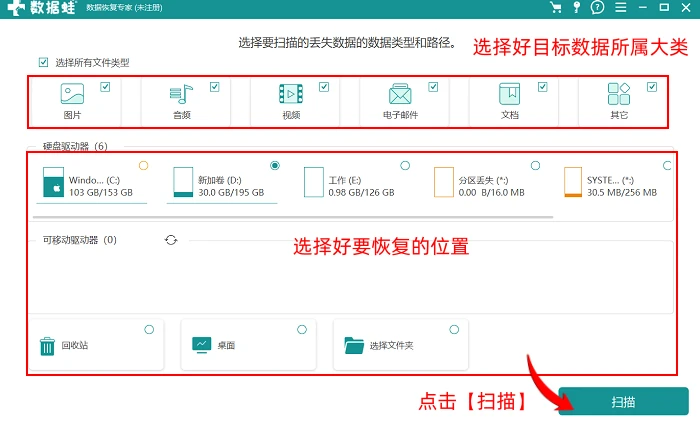Open the shopping cart icon in title bar
Viewport: 700px width, 424px height.
(556, 7)
